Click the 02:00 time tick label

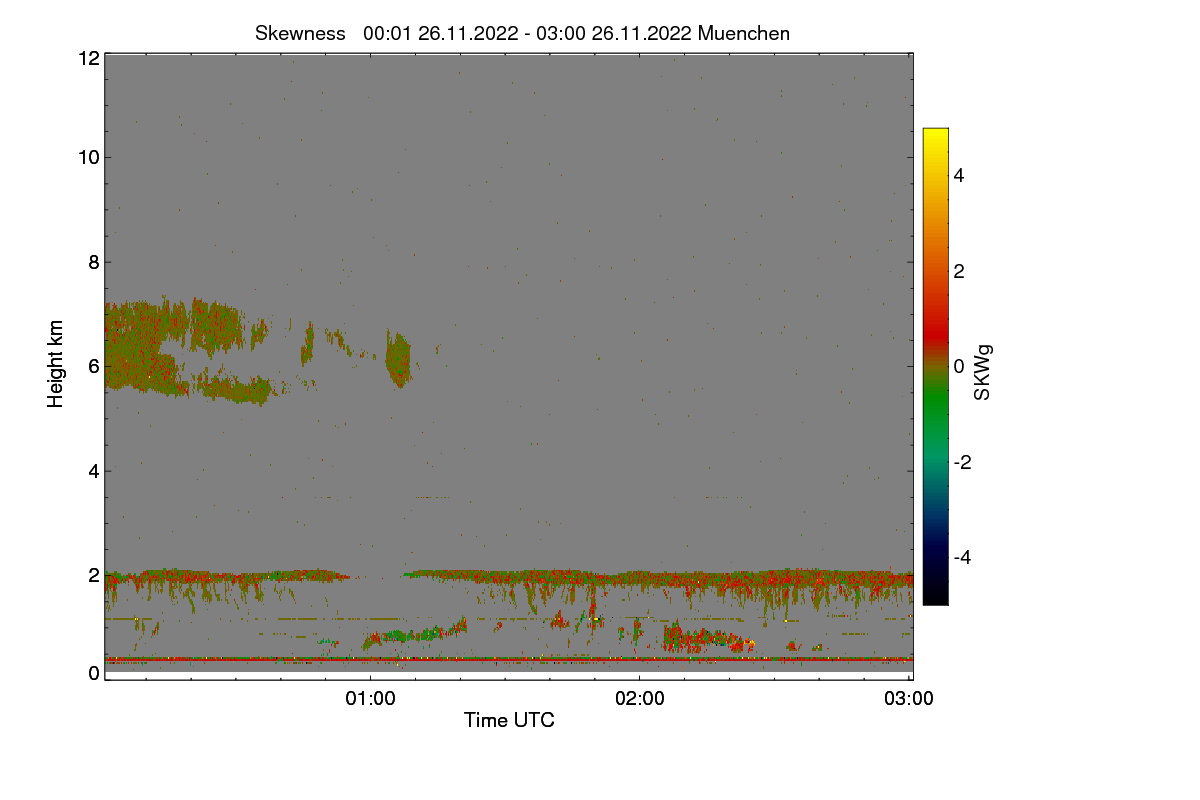[640, 699]
